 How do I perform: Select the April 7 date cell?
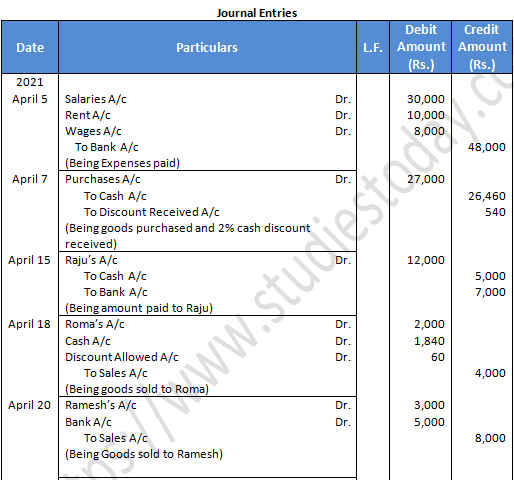[x=30, y=179]
